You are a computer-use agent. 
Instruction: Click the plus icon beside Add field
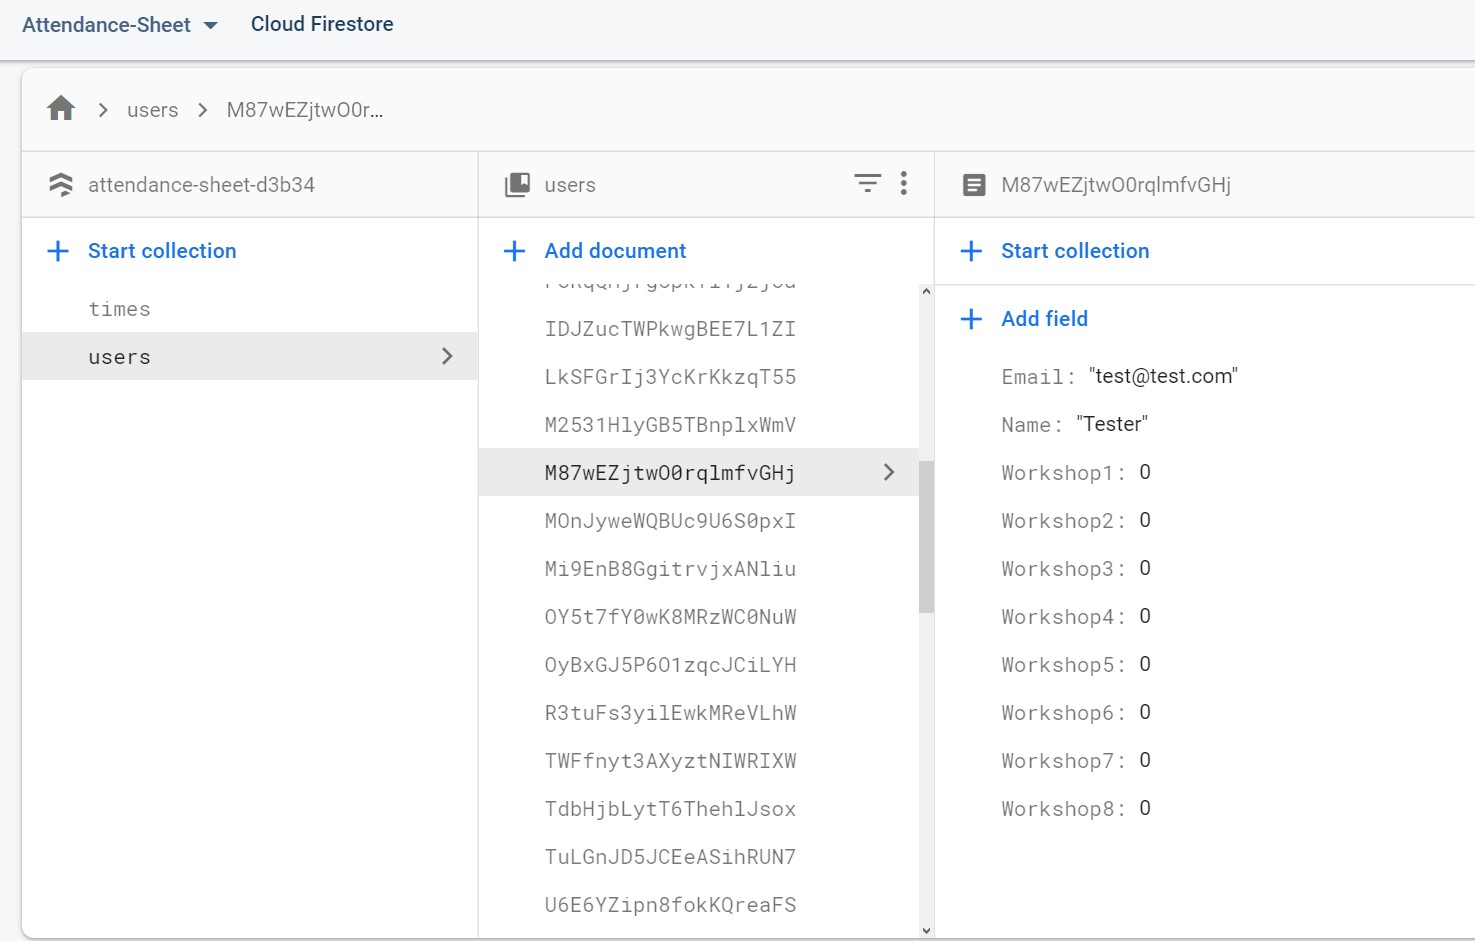point(971,319)
